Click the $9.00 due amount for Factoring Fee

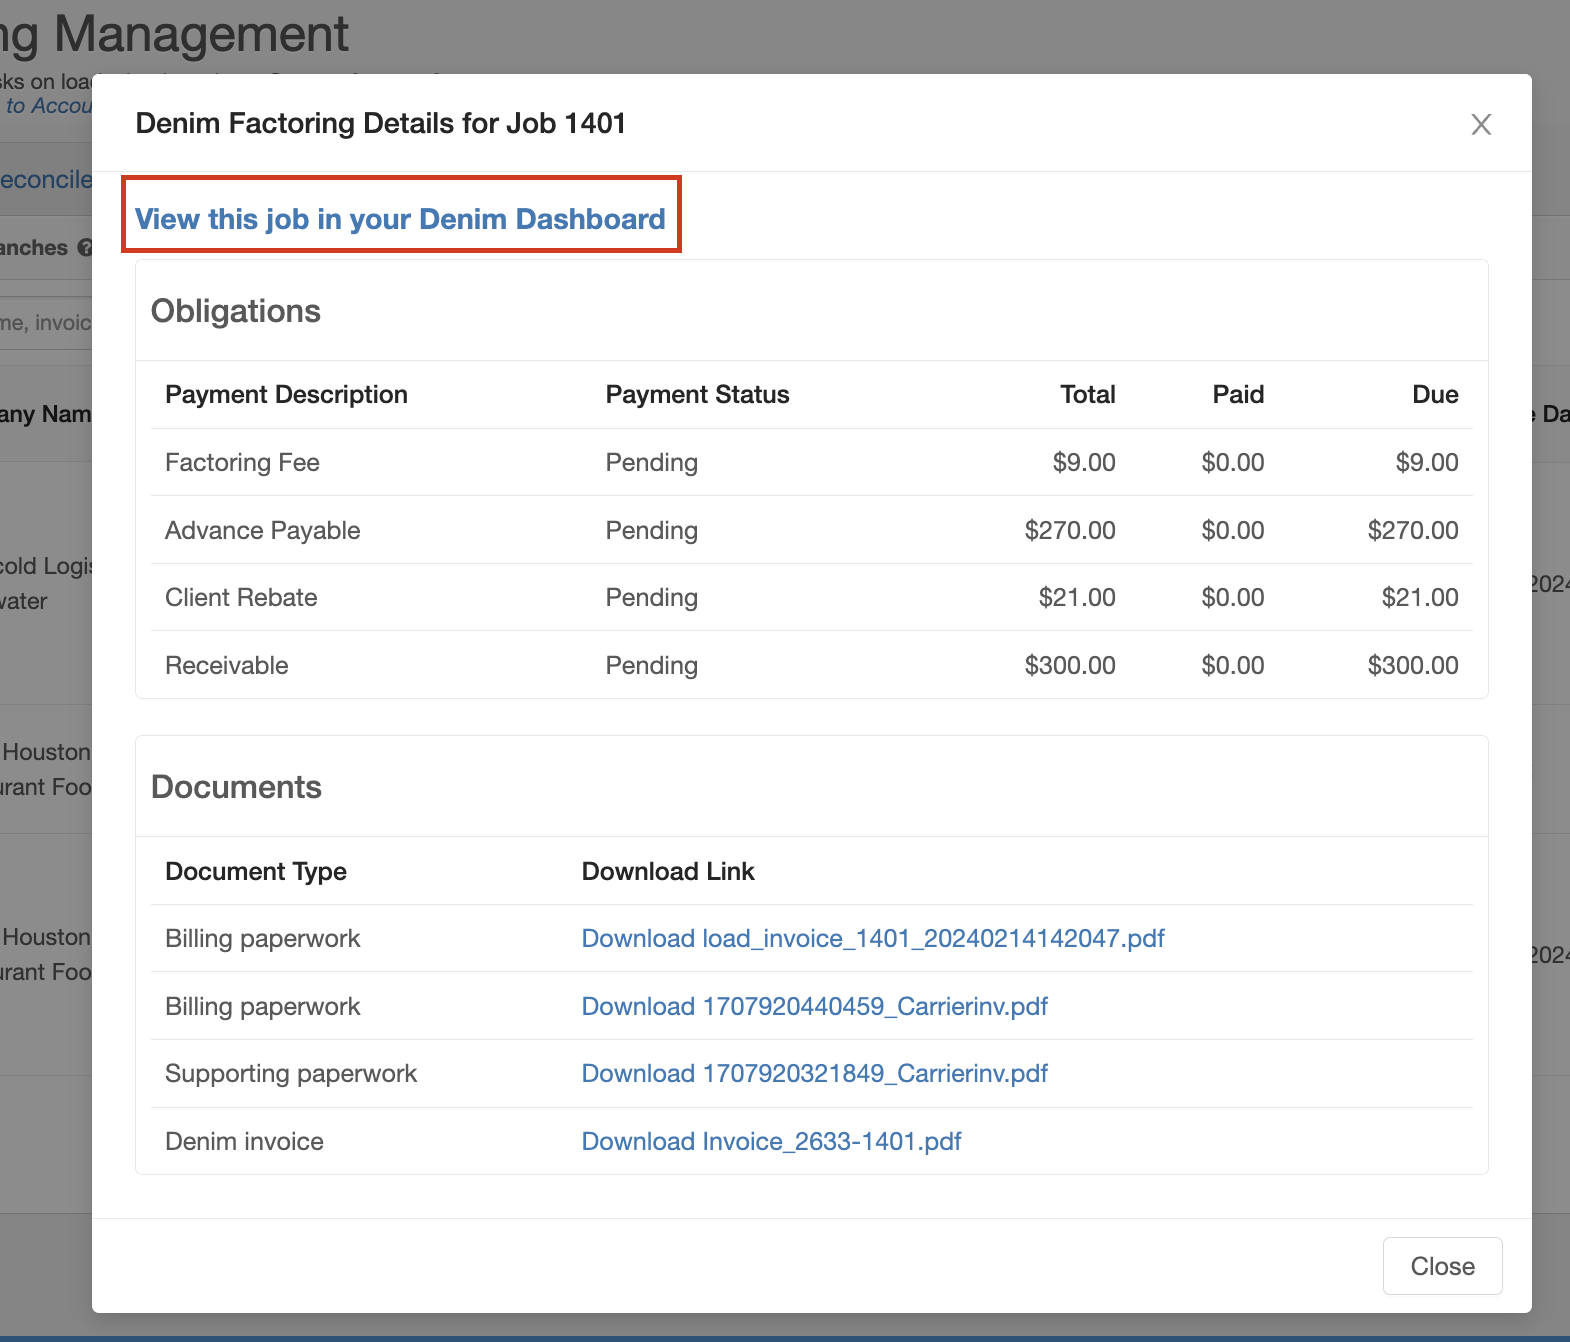[1427, 462]
